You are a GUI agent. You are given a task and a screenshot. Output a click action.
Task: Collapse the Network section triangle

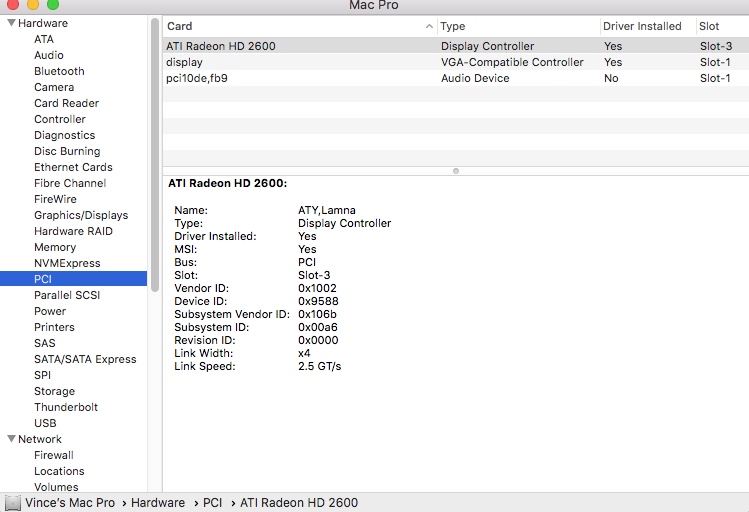tap(11, 439)
